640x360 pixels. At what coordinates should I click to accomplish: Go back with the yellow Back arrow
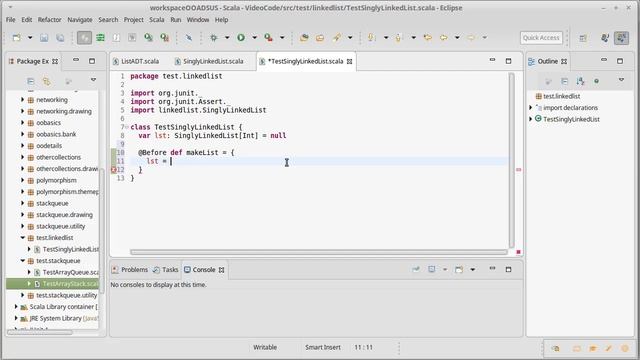pos(444,38)
